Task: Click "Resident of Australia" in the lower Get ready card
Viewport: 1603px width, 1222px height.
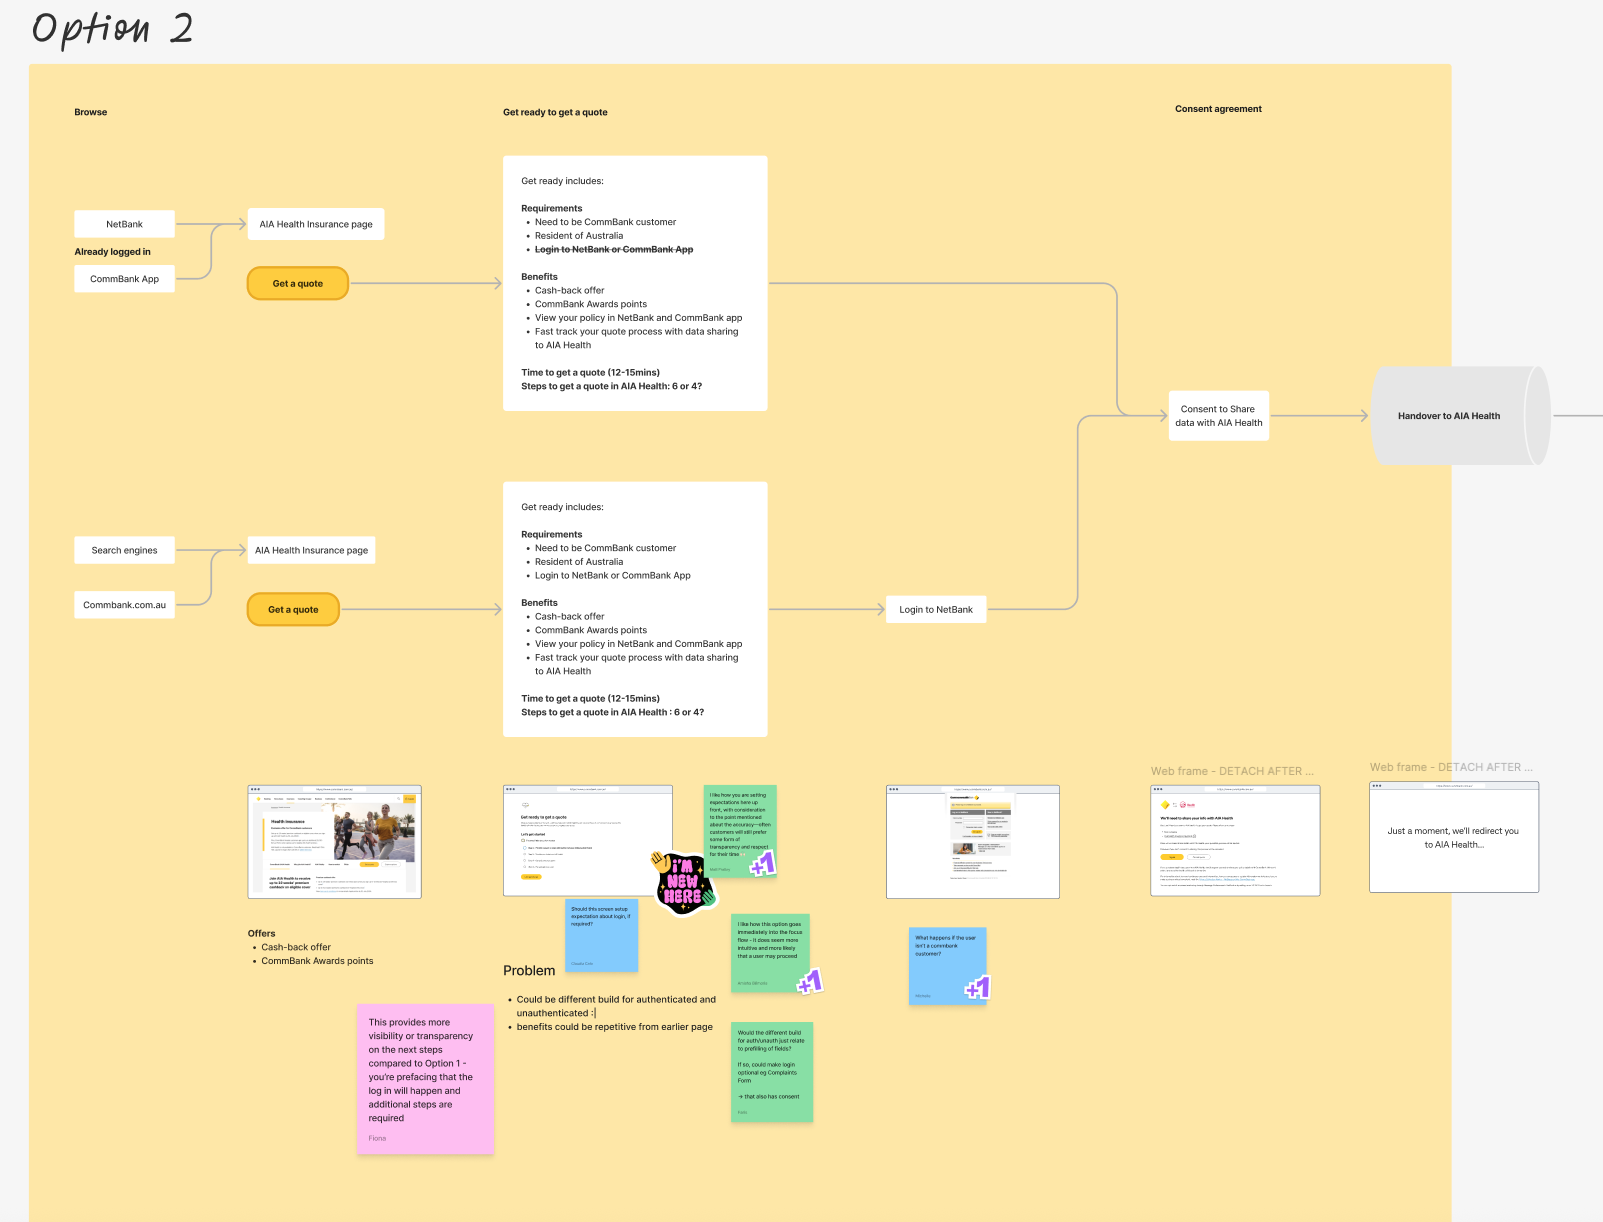Action: tap(578, 562)
